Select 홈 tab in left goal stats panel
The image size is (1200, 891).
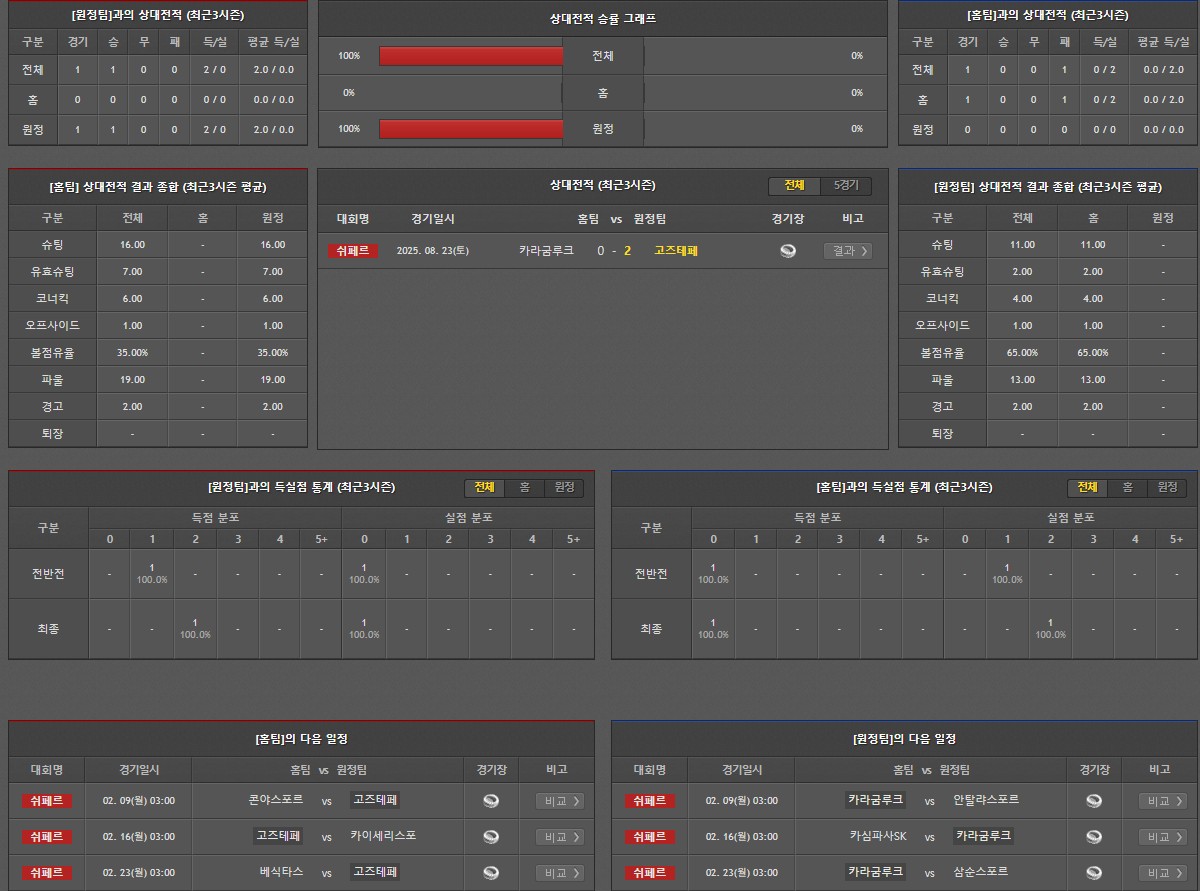[524, 487]
